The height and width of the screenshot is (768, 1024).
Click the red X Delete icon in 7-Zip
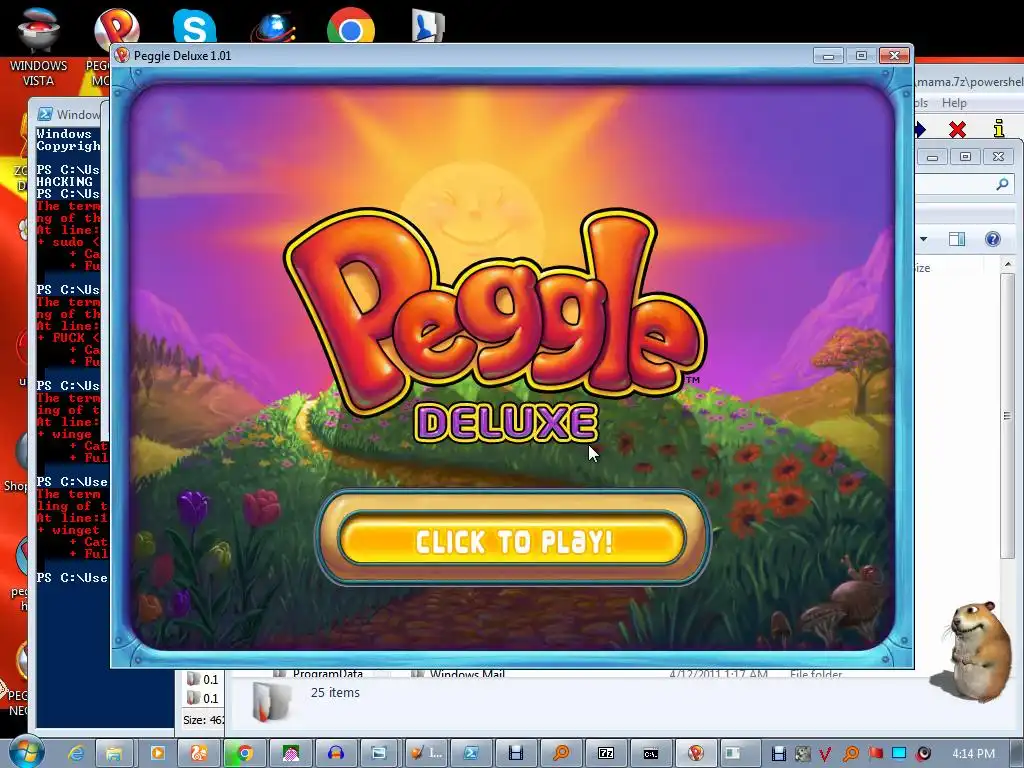click(957, 129)
